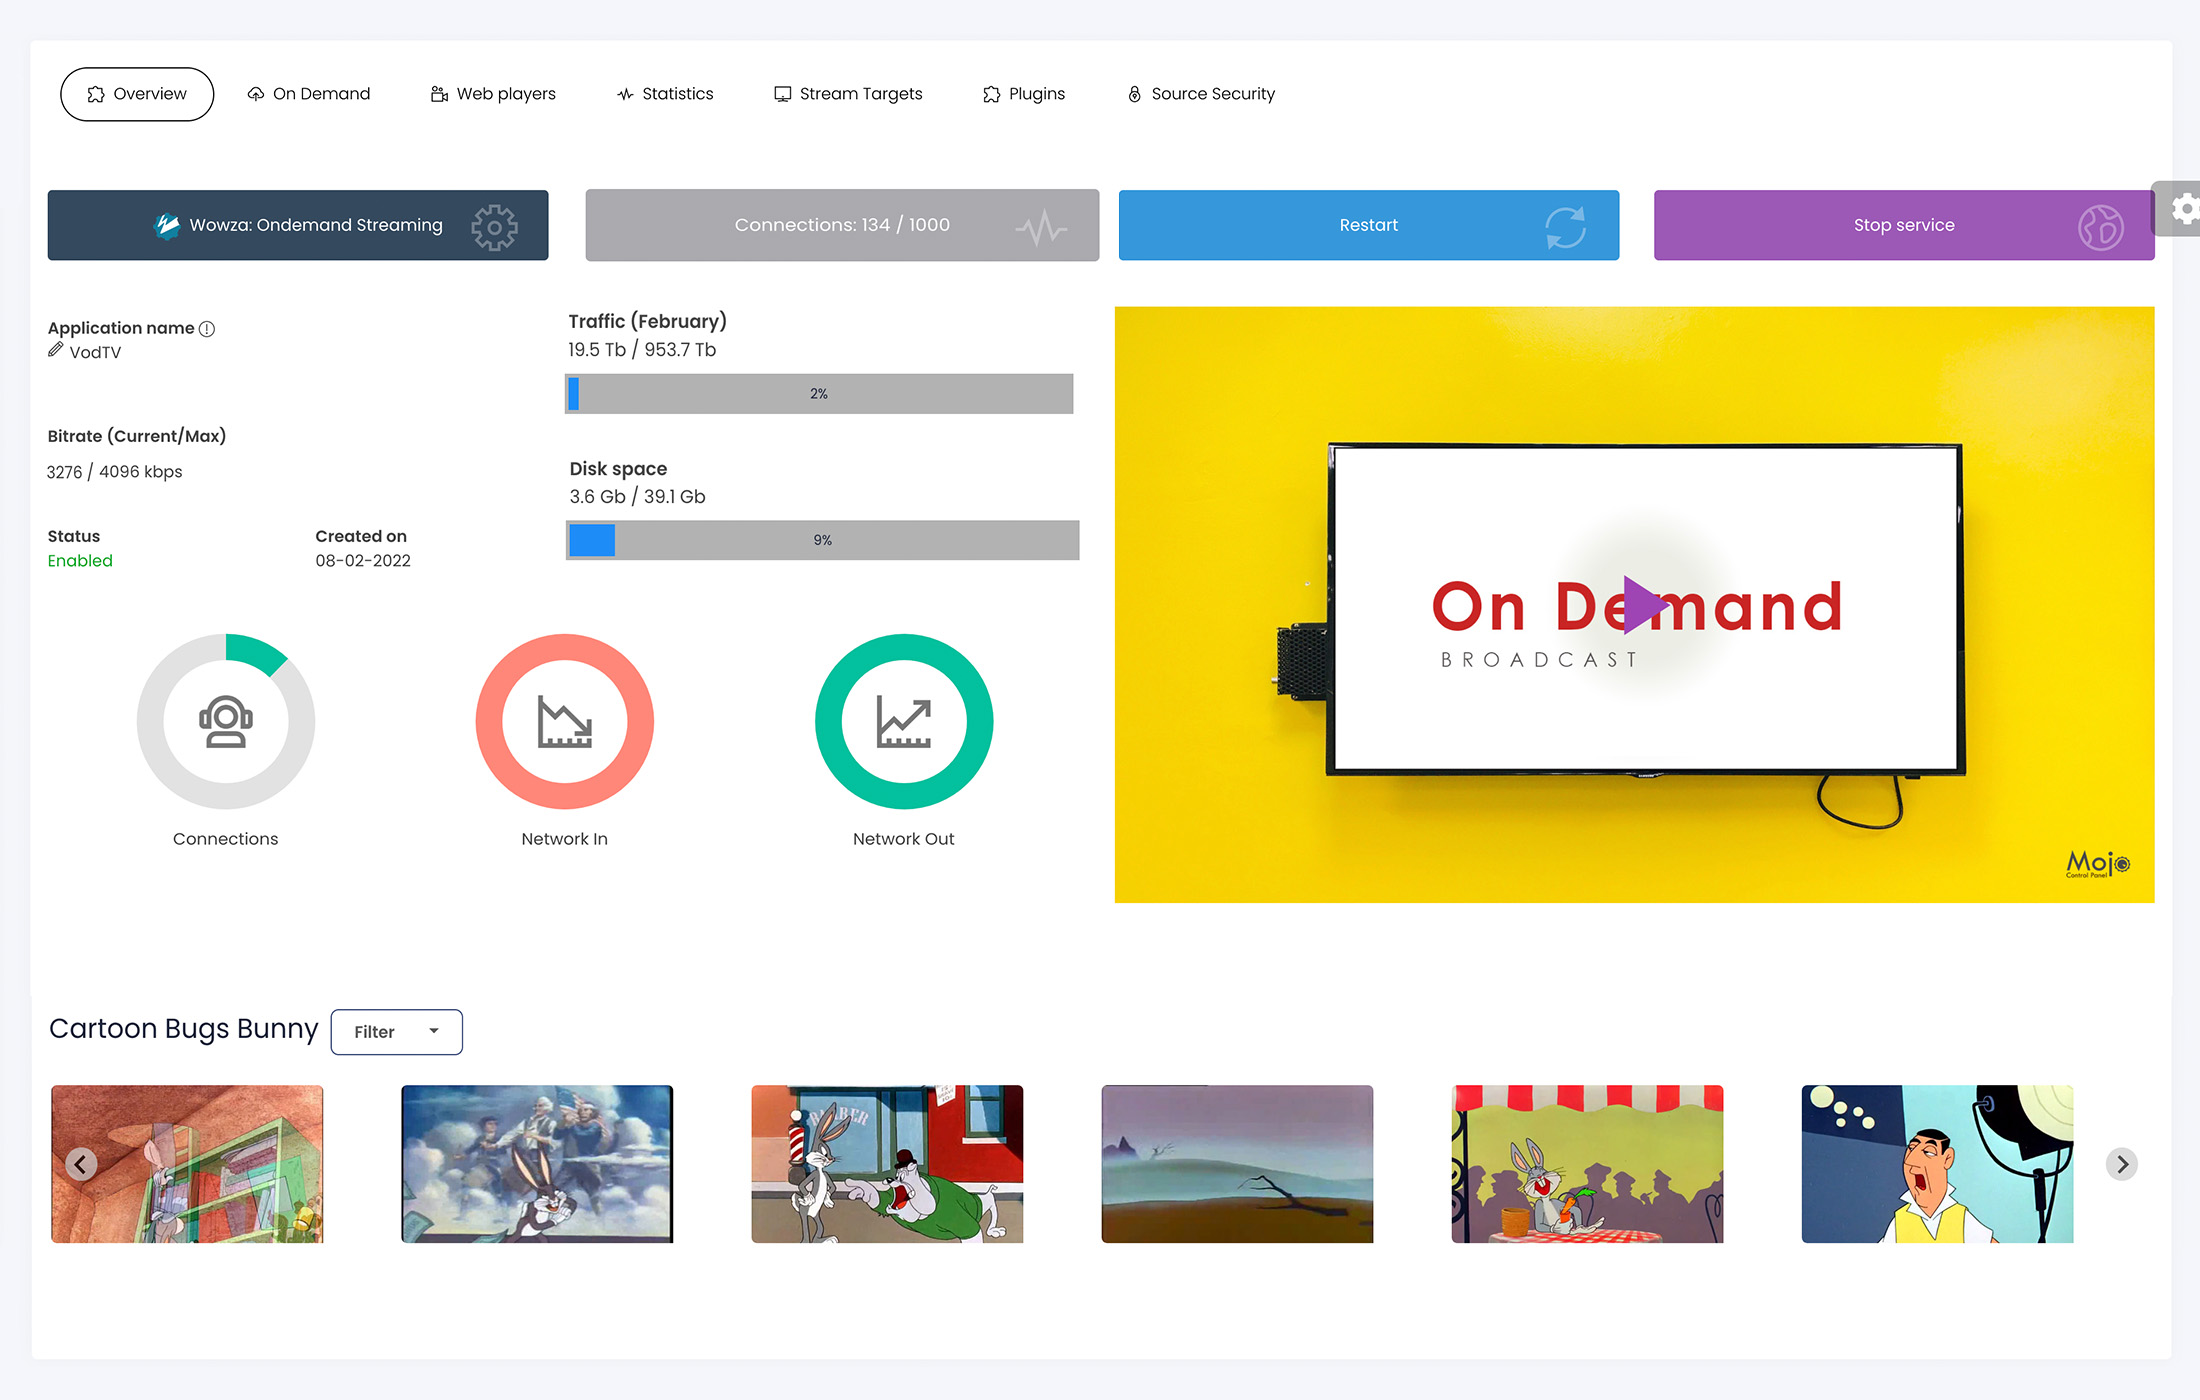Click the Connections headset gauge icon

tap(226, 721)
